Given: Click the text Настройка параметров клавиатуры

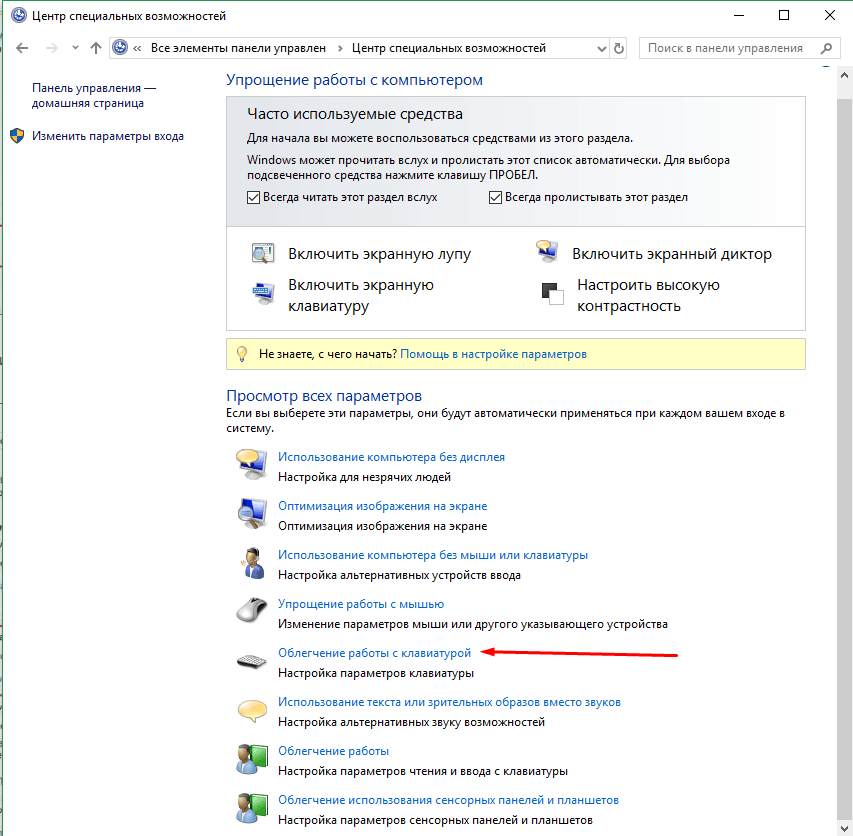Looking at the screenshot, I should 376,673.
